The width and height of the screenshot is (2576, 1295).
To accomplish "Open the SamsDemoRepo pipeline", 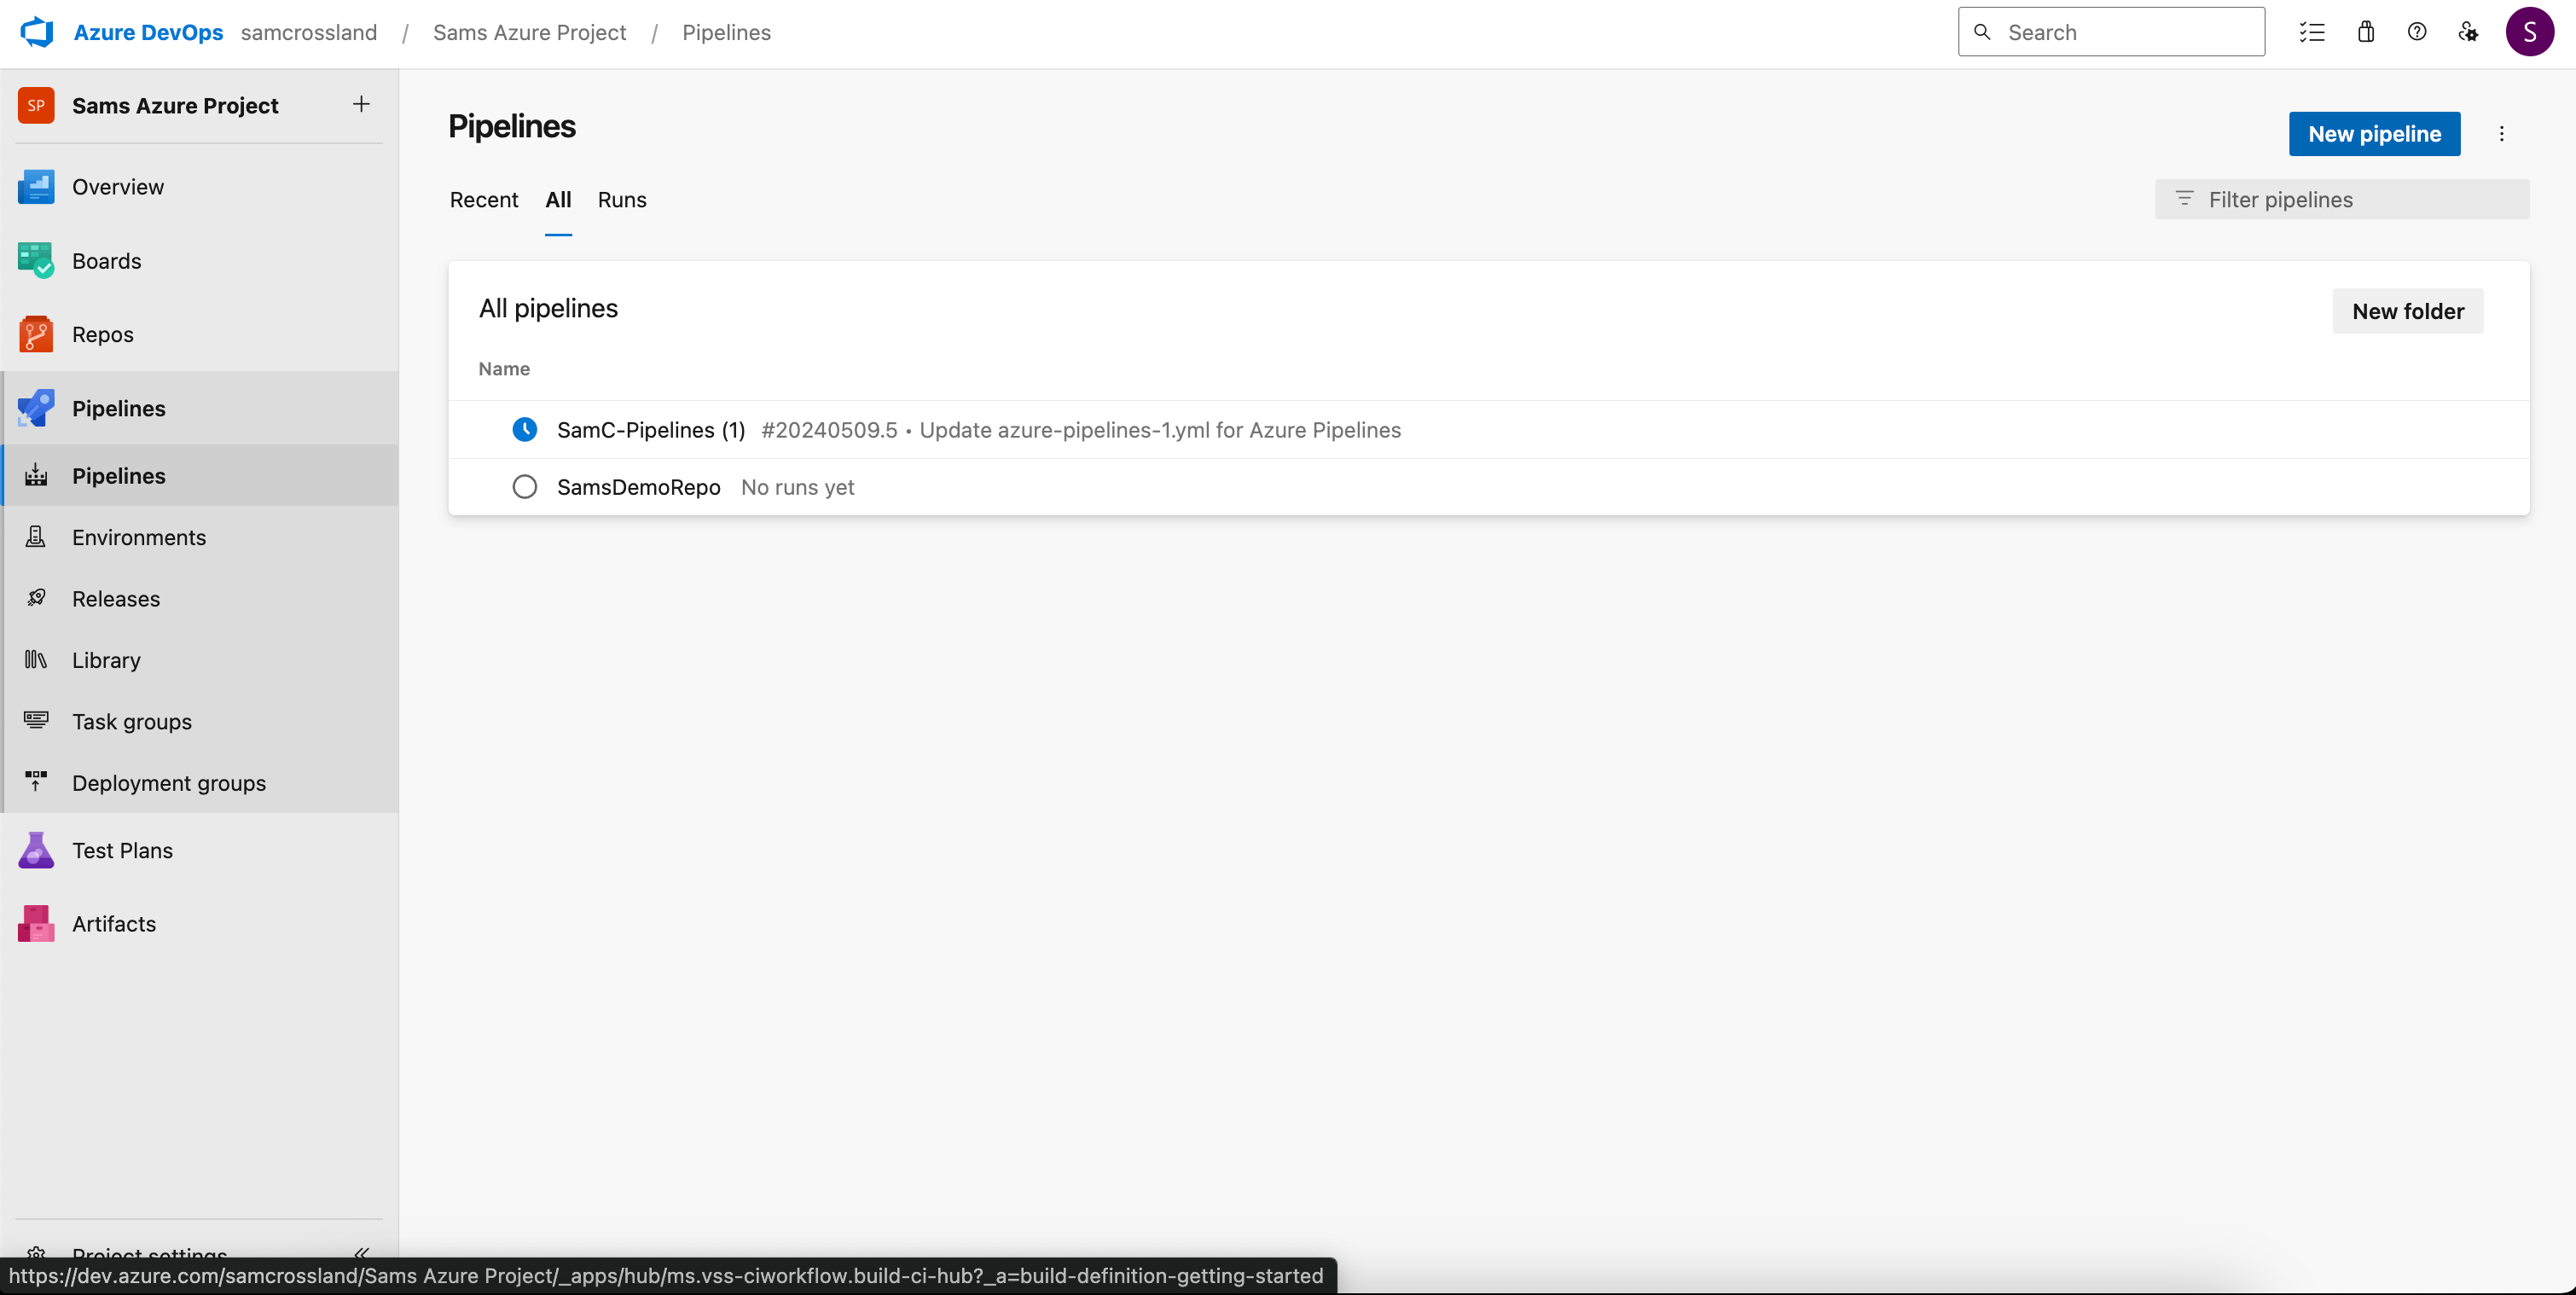I will (639, 487).
